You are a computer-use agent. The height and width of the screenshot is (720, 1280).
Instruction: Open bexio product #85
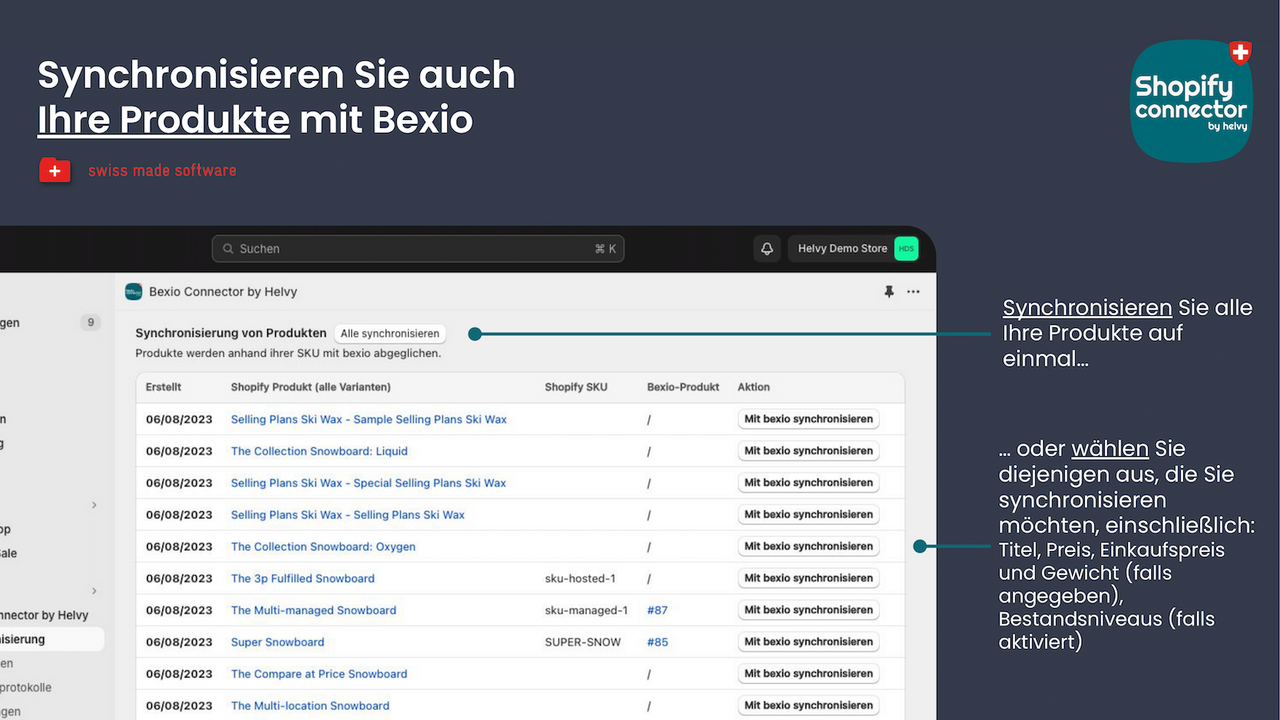pos(657,642)
